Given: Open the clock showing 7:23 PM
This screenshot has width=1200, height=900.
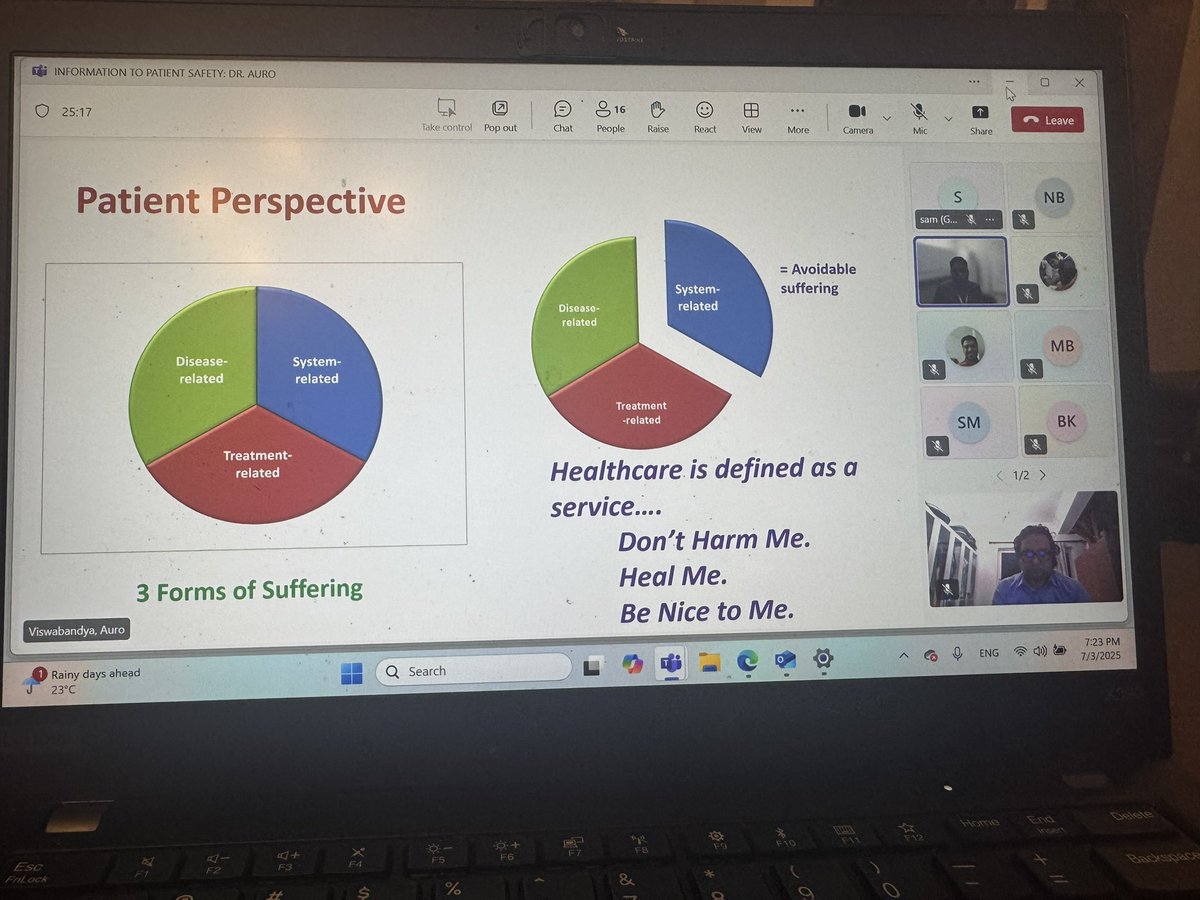Looking at the screenshot, I should point(1099,649).
